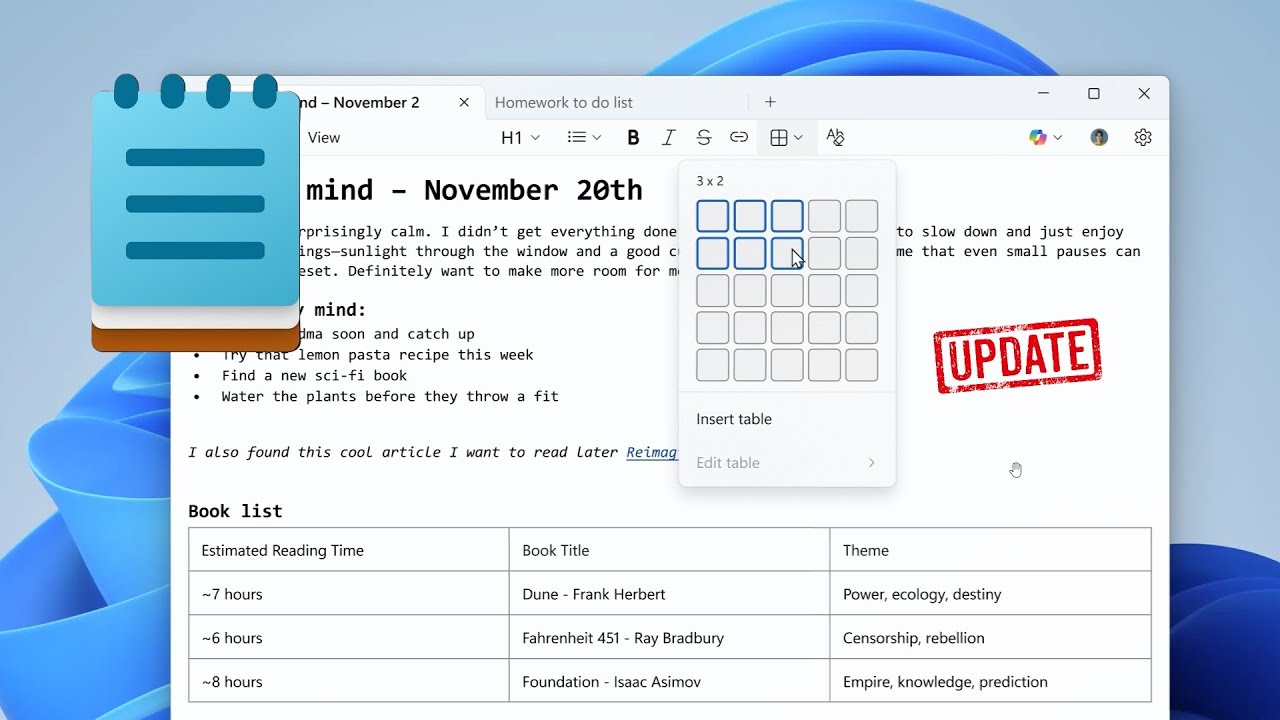Pick the 3 x 2 grid cell
The width and height of the screenshot is (1280, 720).
pyautogui.click(x=787, y=253)
